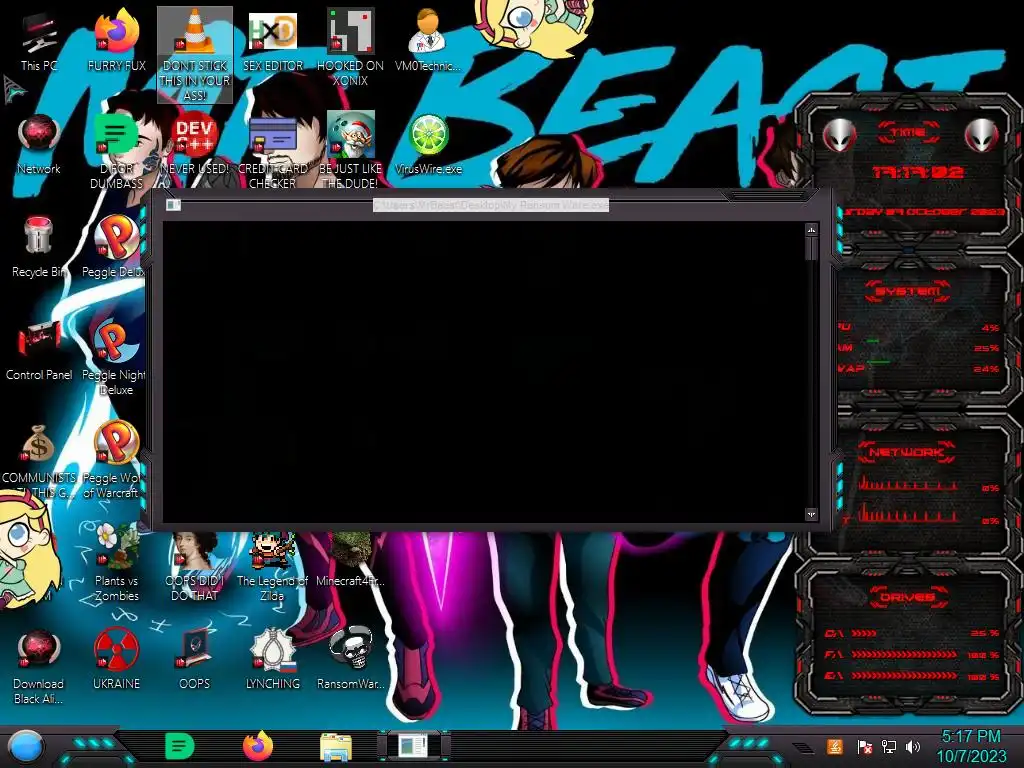Click the widget's digital clock readout
The image size is (1024, 768).
click(x=918, y=172)
